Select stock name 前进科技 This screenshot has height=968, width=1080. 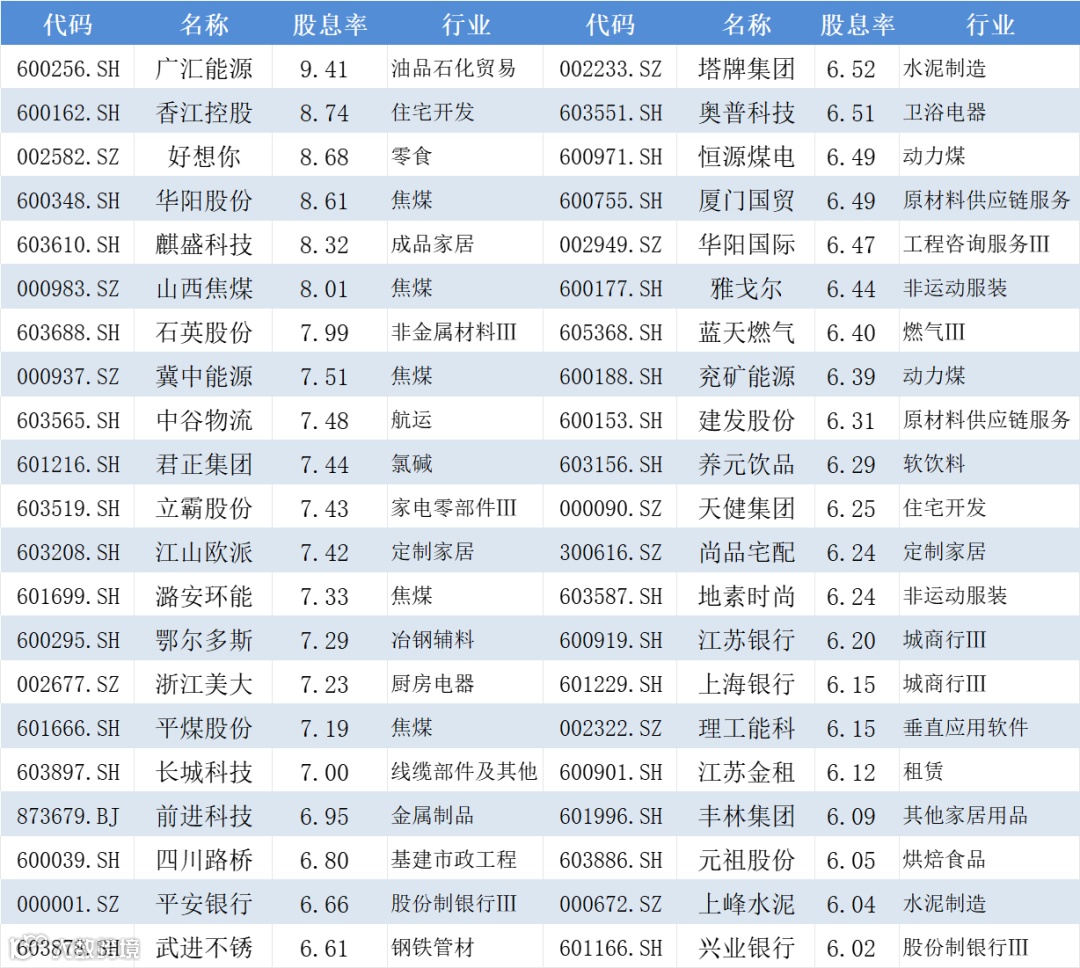tap(204, 816)
